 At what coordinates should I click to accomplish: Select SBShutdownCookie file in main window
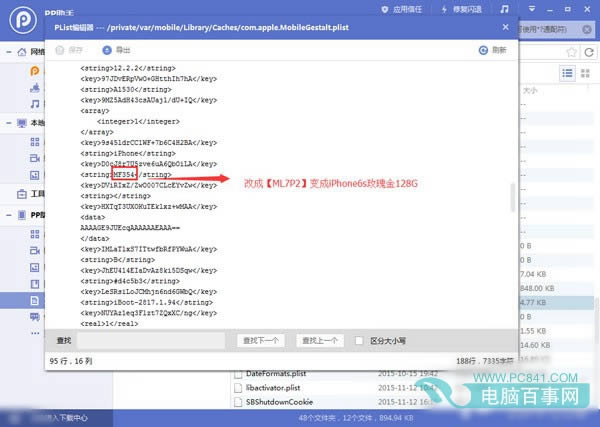279,402
